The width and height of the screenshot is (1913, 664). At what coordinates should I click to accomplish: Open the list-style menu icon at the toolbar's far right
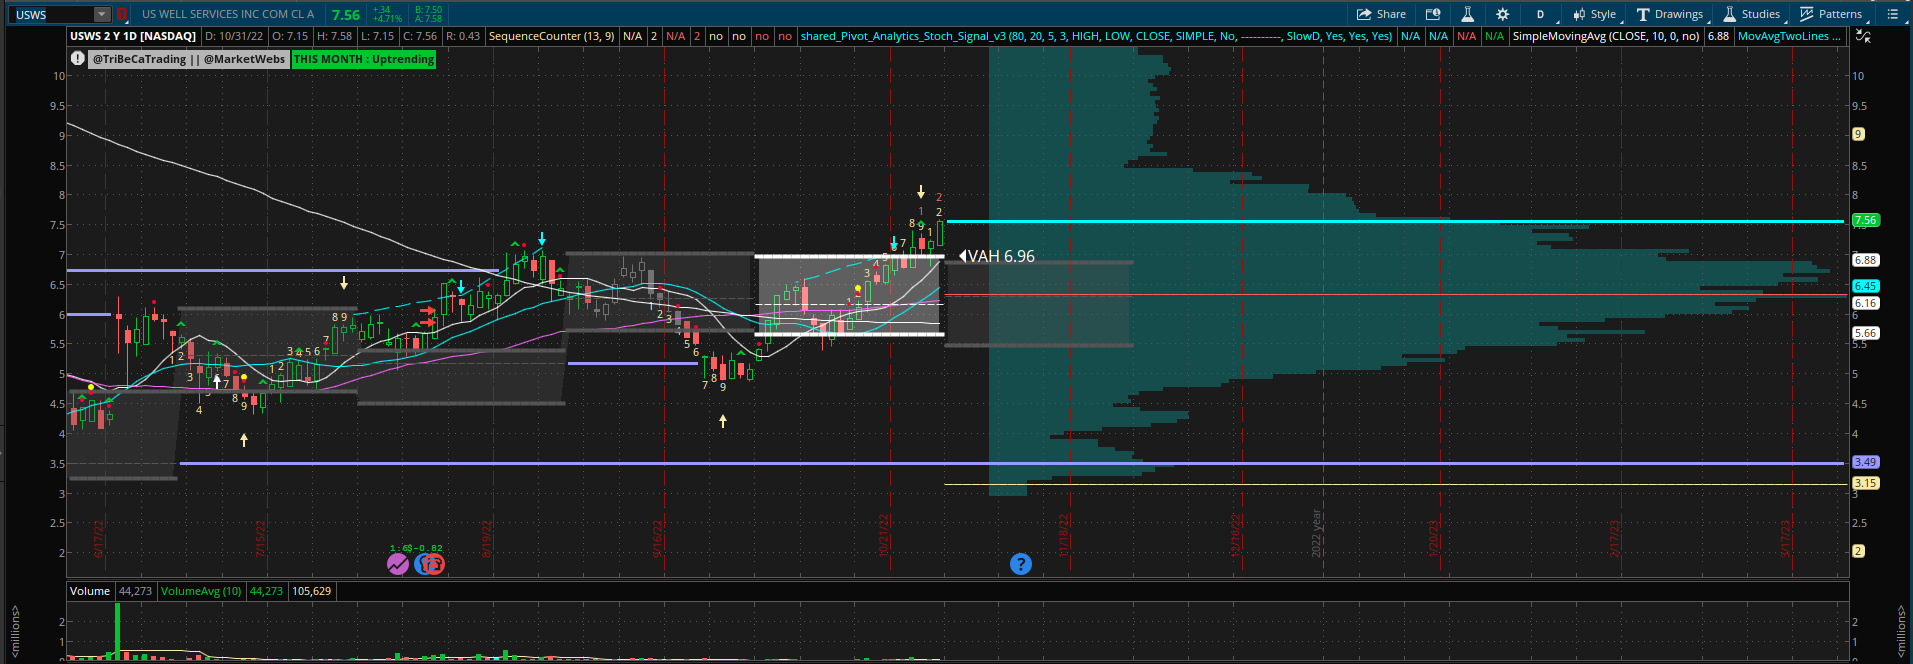(x=1892, y=14)
